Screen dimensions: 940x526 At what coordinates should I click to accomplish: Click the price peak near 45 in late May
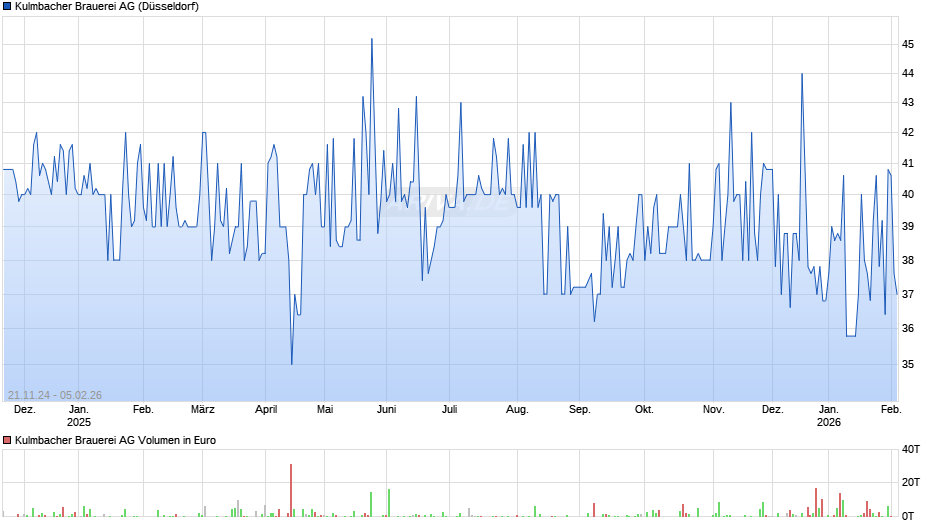372,40
